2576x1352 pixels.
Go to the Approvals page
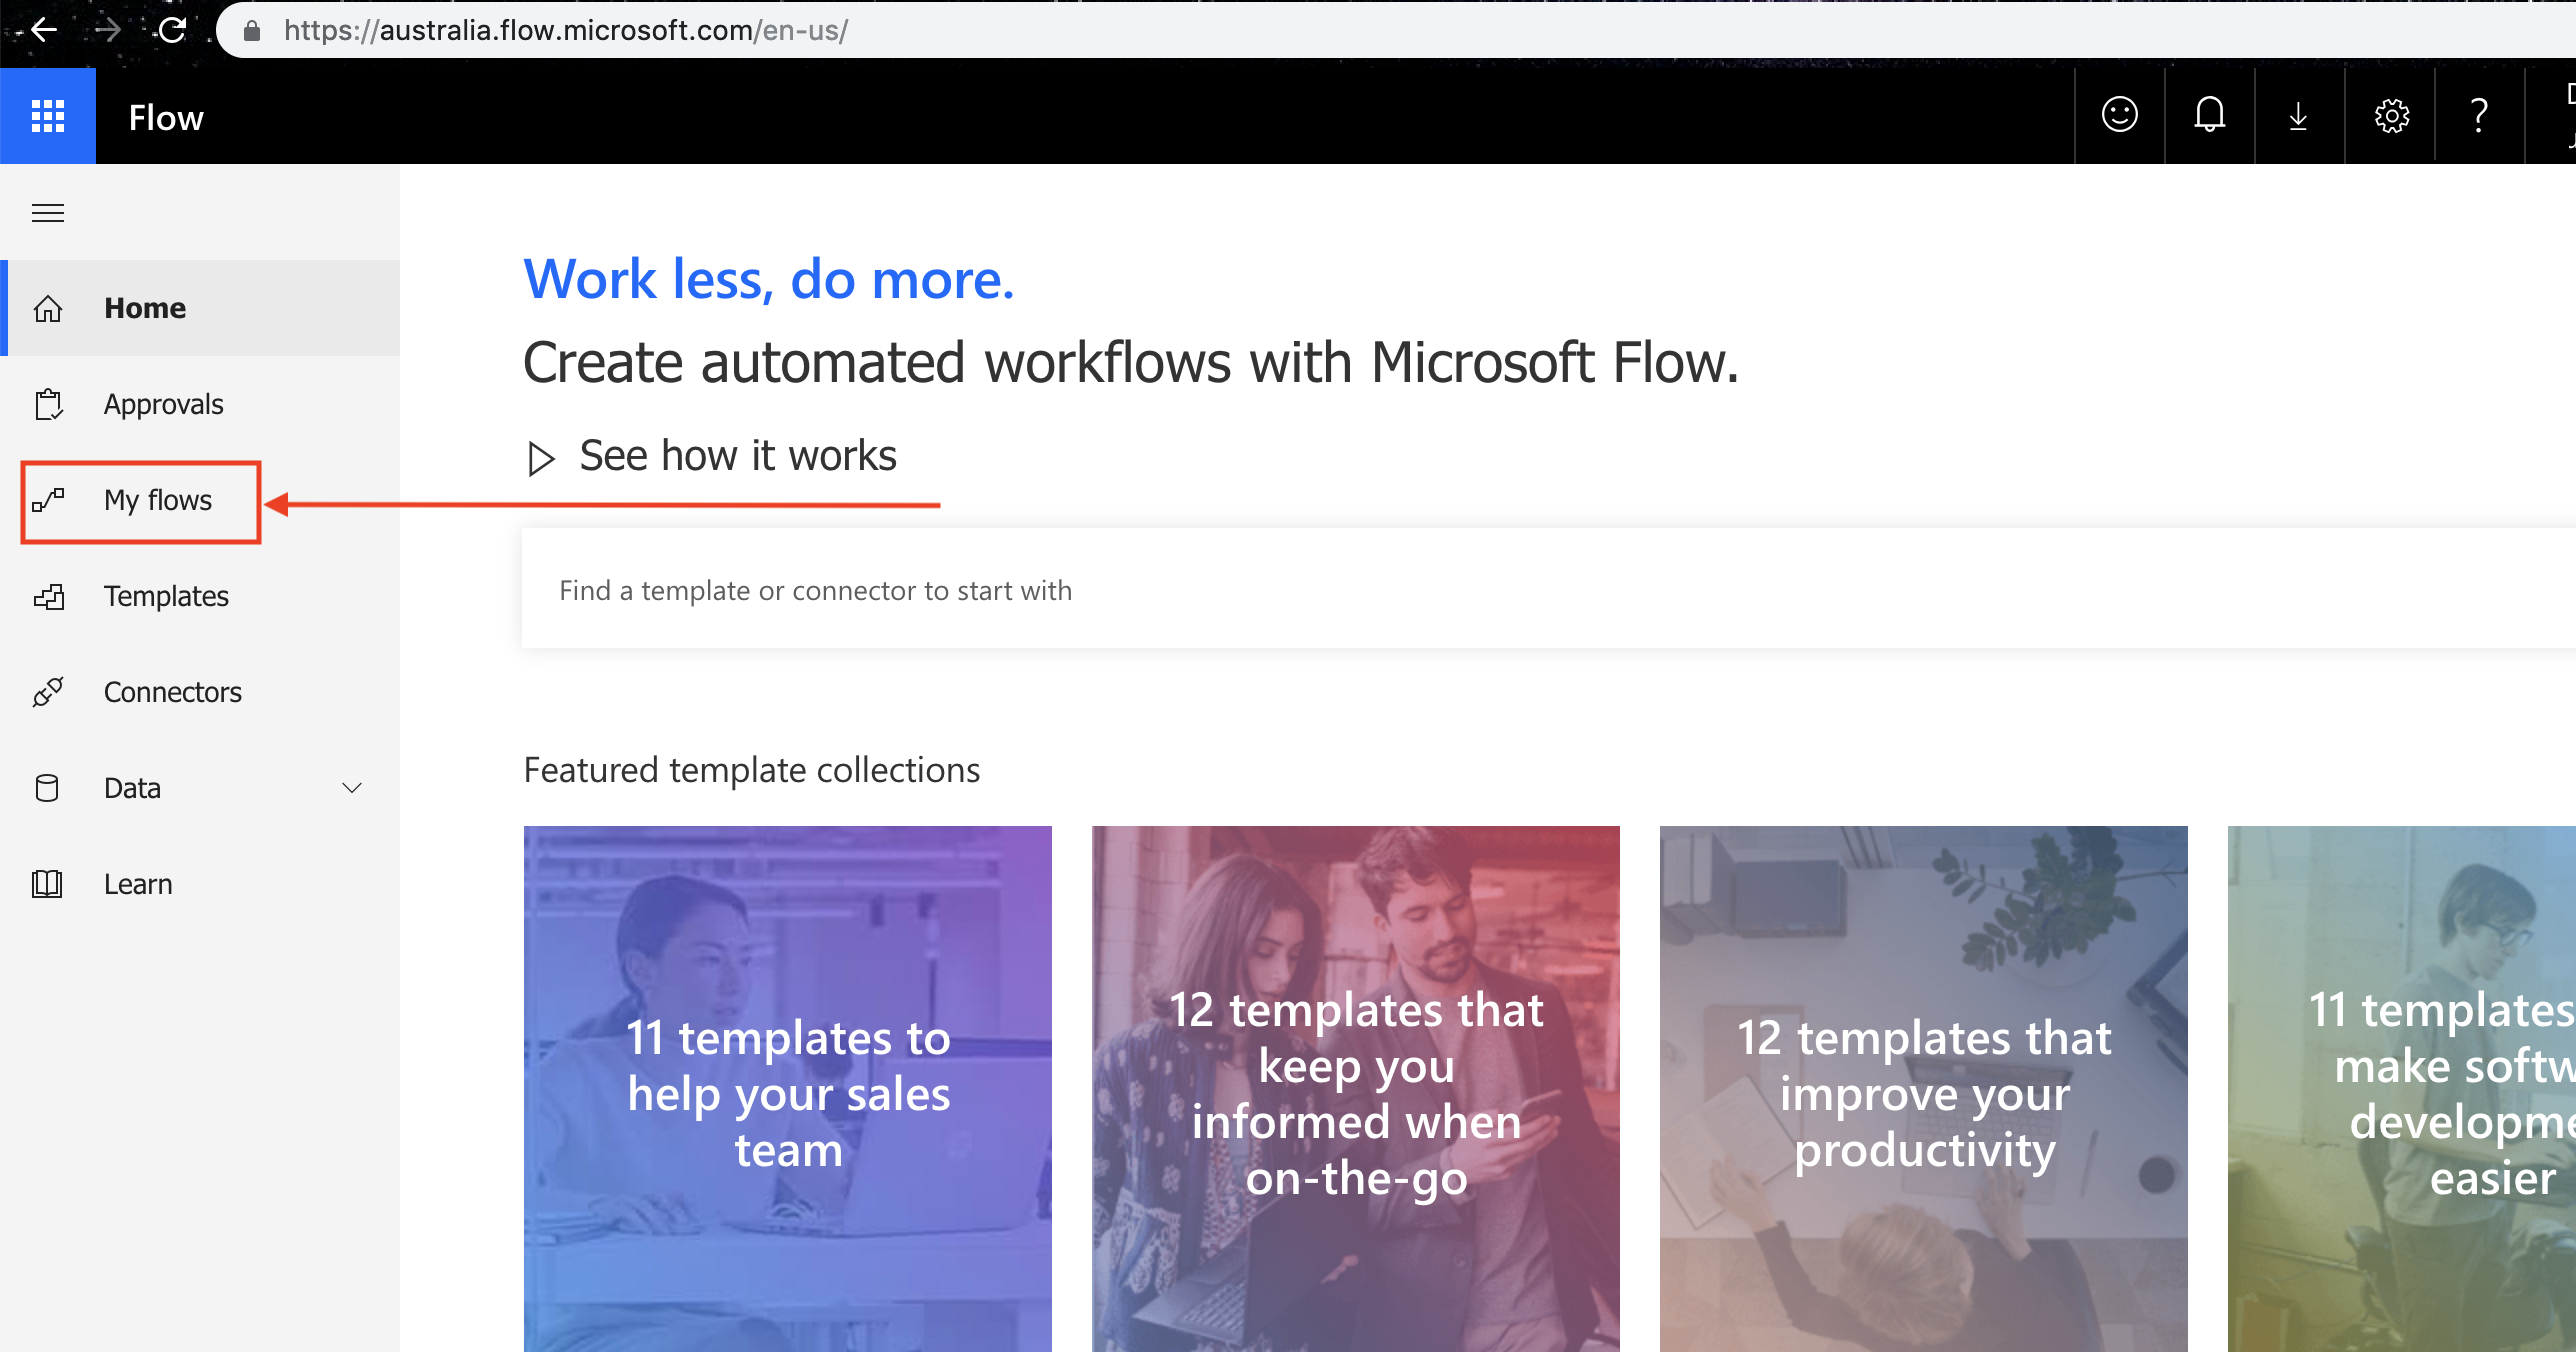point(163,404)
